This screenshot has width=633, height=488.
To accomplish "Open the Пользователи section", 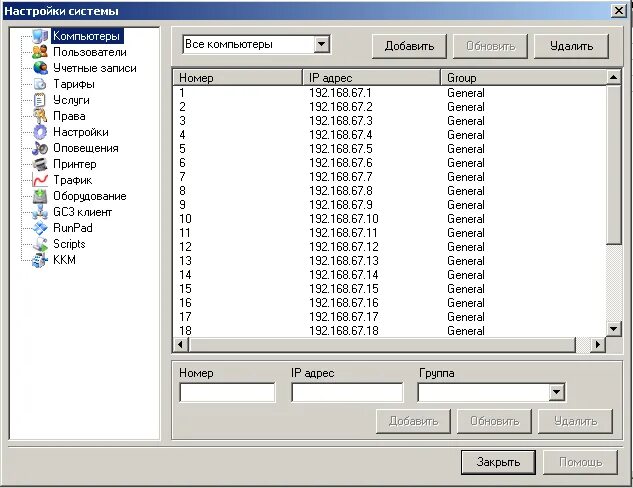I will point(90,52).
